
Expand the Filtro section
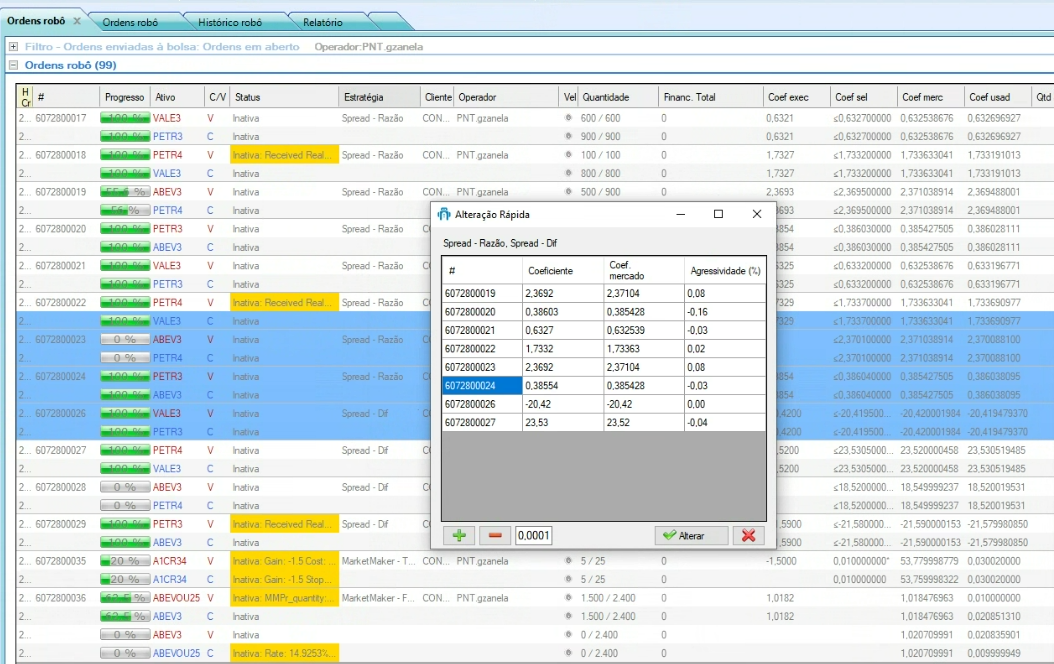13,46
